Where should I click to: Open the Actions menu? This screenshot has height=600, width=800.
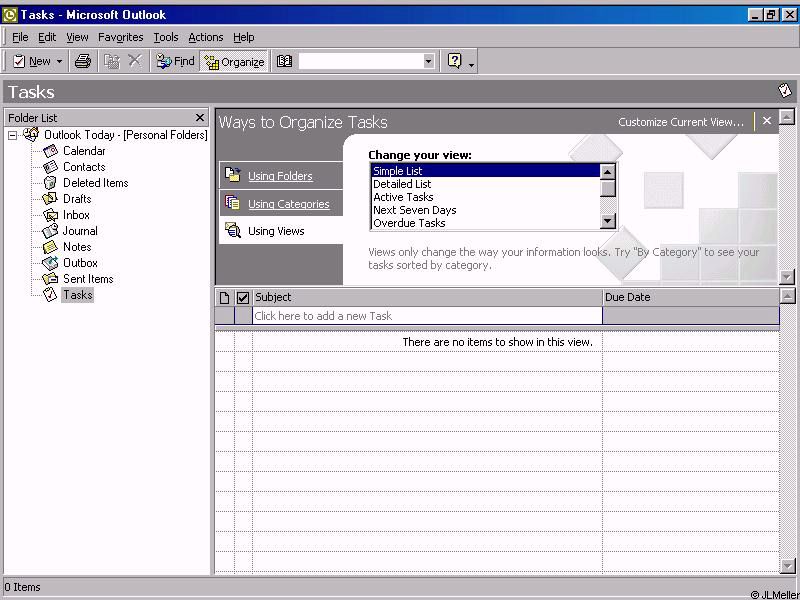[x=206, y=37]
